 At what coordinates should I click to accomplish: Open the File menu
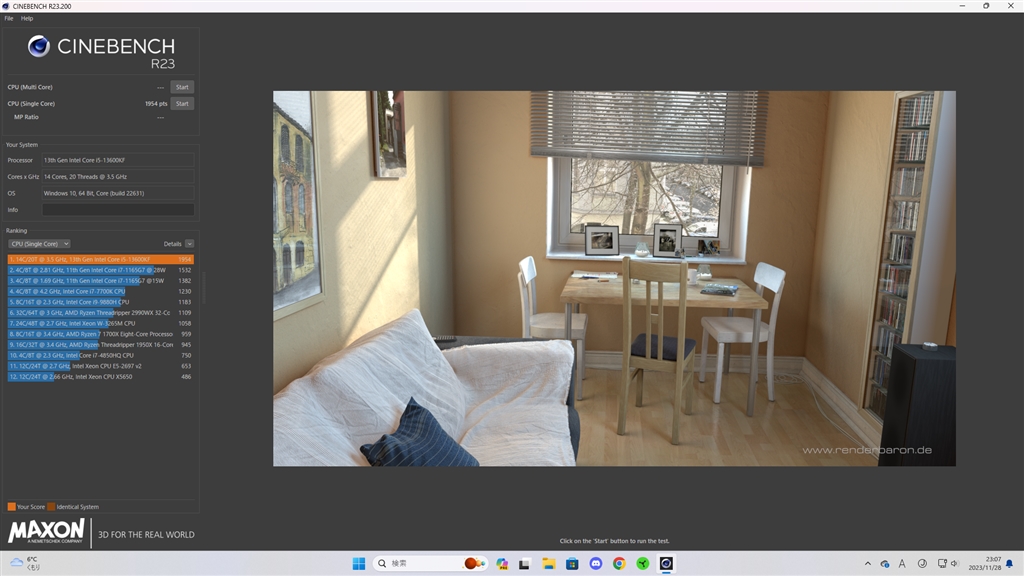pyautogui.click(x=8, y=18)
